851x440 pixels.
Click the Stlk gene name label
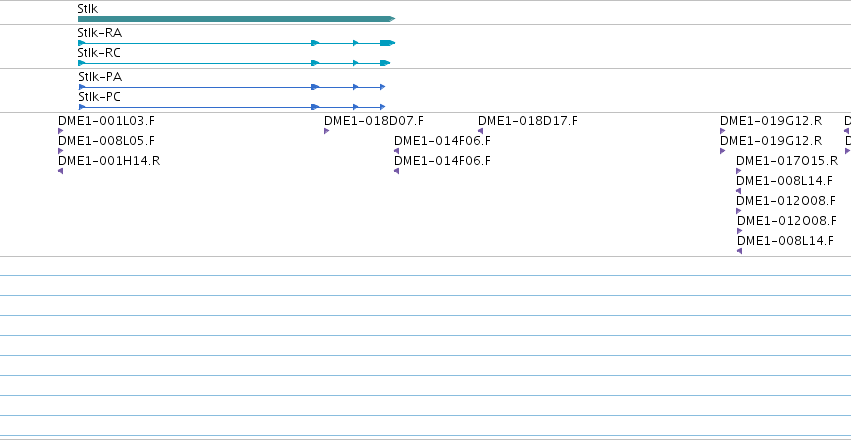click(87, 9)
